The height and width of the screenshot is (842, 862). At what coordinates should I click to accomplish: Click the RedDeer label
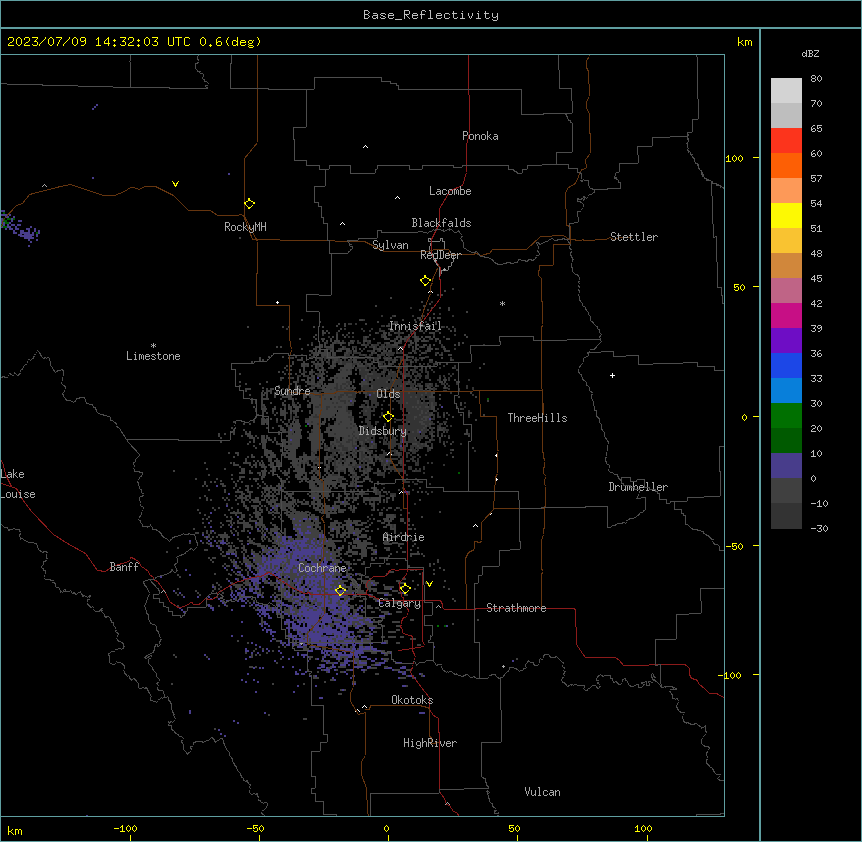click(x=440, y=255)
